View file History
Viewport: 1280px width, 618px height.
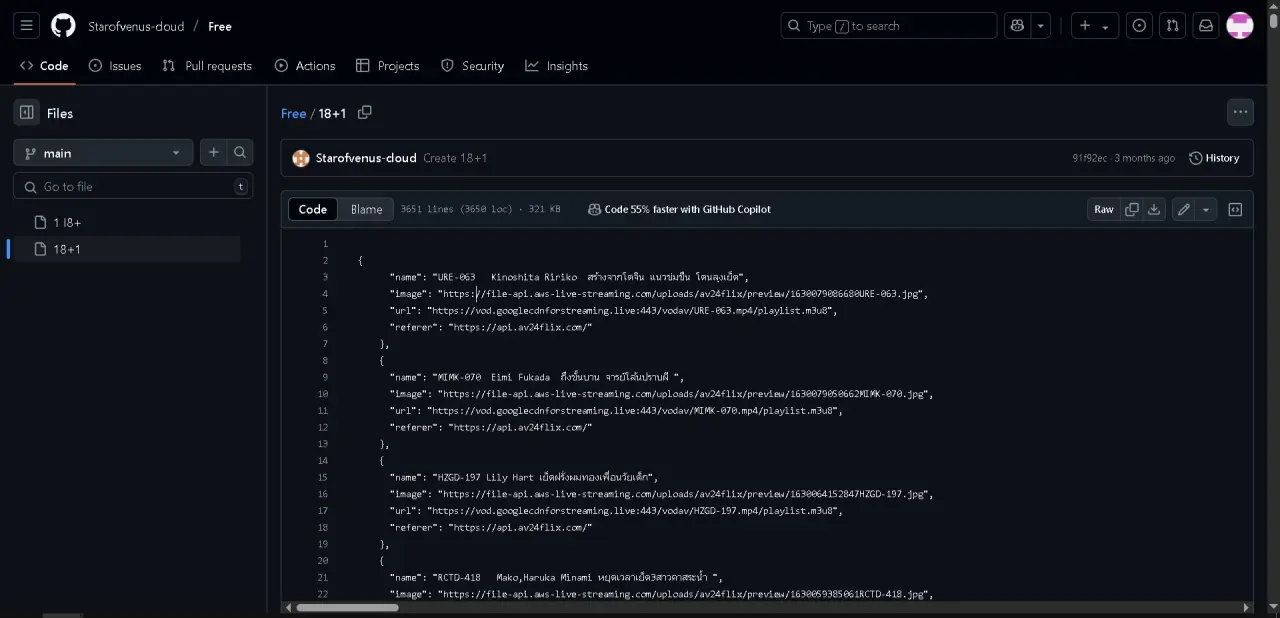(1214, 158)
